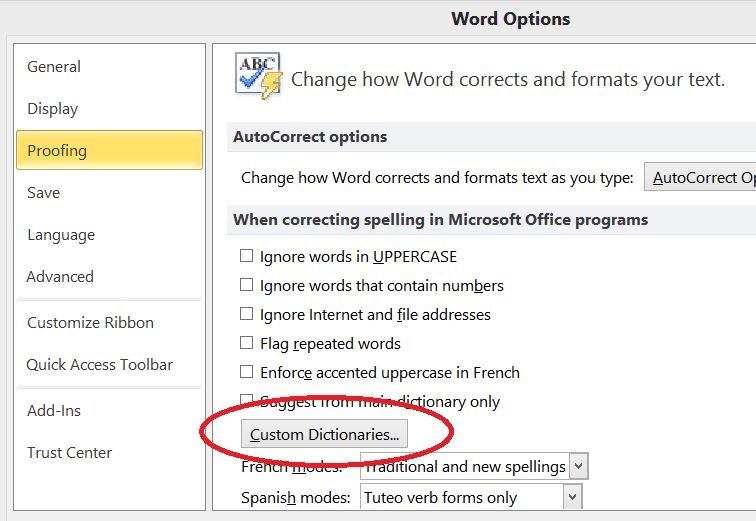The width and height of the screenshot is (756, 521).
Task: Expand the French modes dropdown
Action: (x=578, y=467)
